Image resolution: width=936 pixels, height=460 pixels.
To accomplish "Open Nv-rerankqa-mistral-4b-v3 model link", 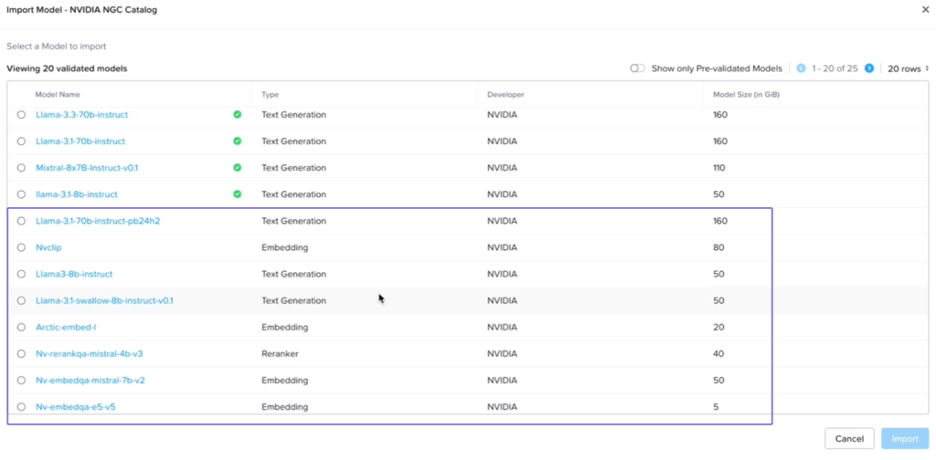I will (89, 354).
